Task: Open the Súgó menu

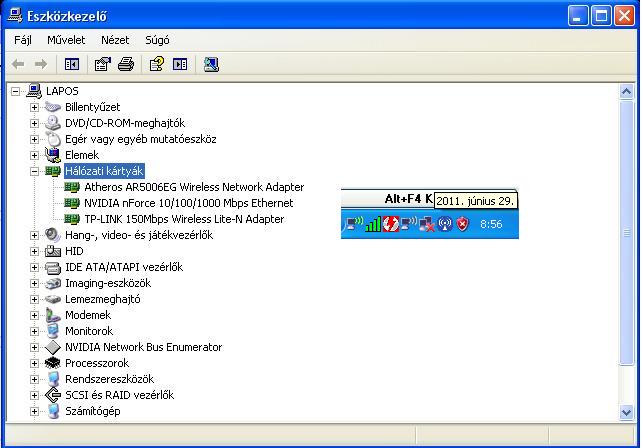Action: (157, 40)
